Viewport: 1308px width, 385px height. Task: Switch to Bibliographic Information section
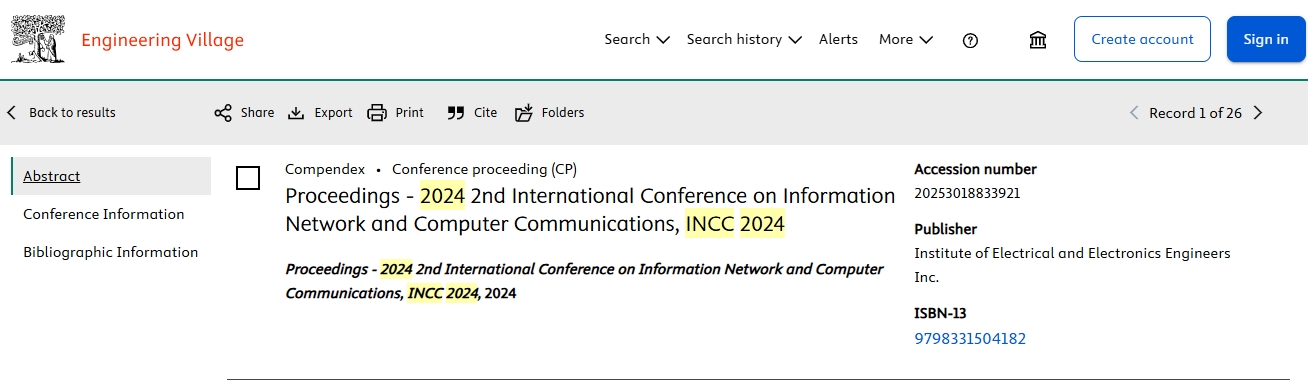point(111,252)
